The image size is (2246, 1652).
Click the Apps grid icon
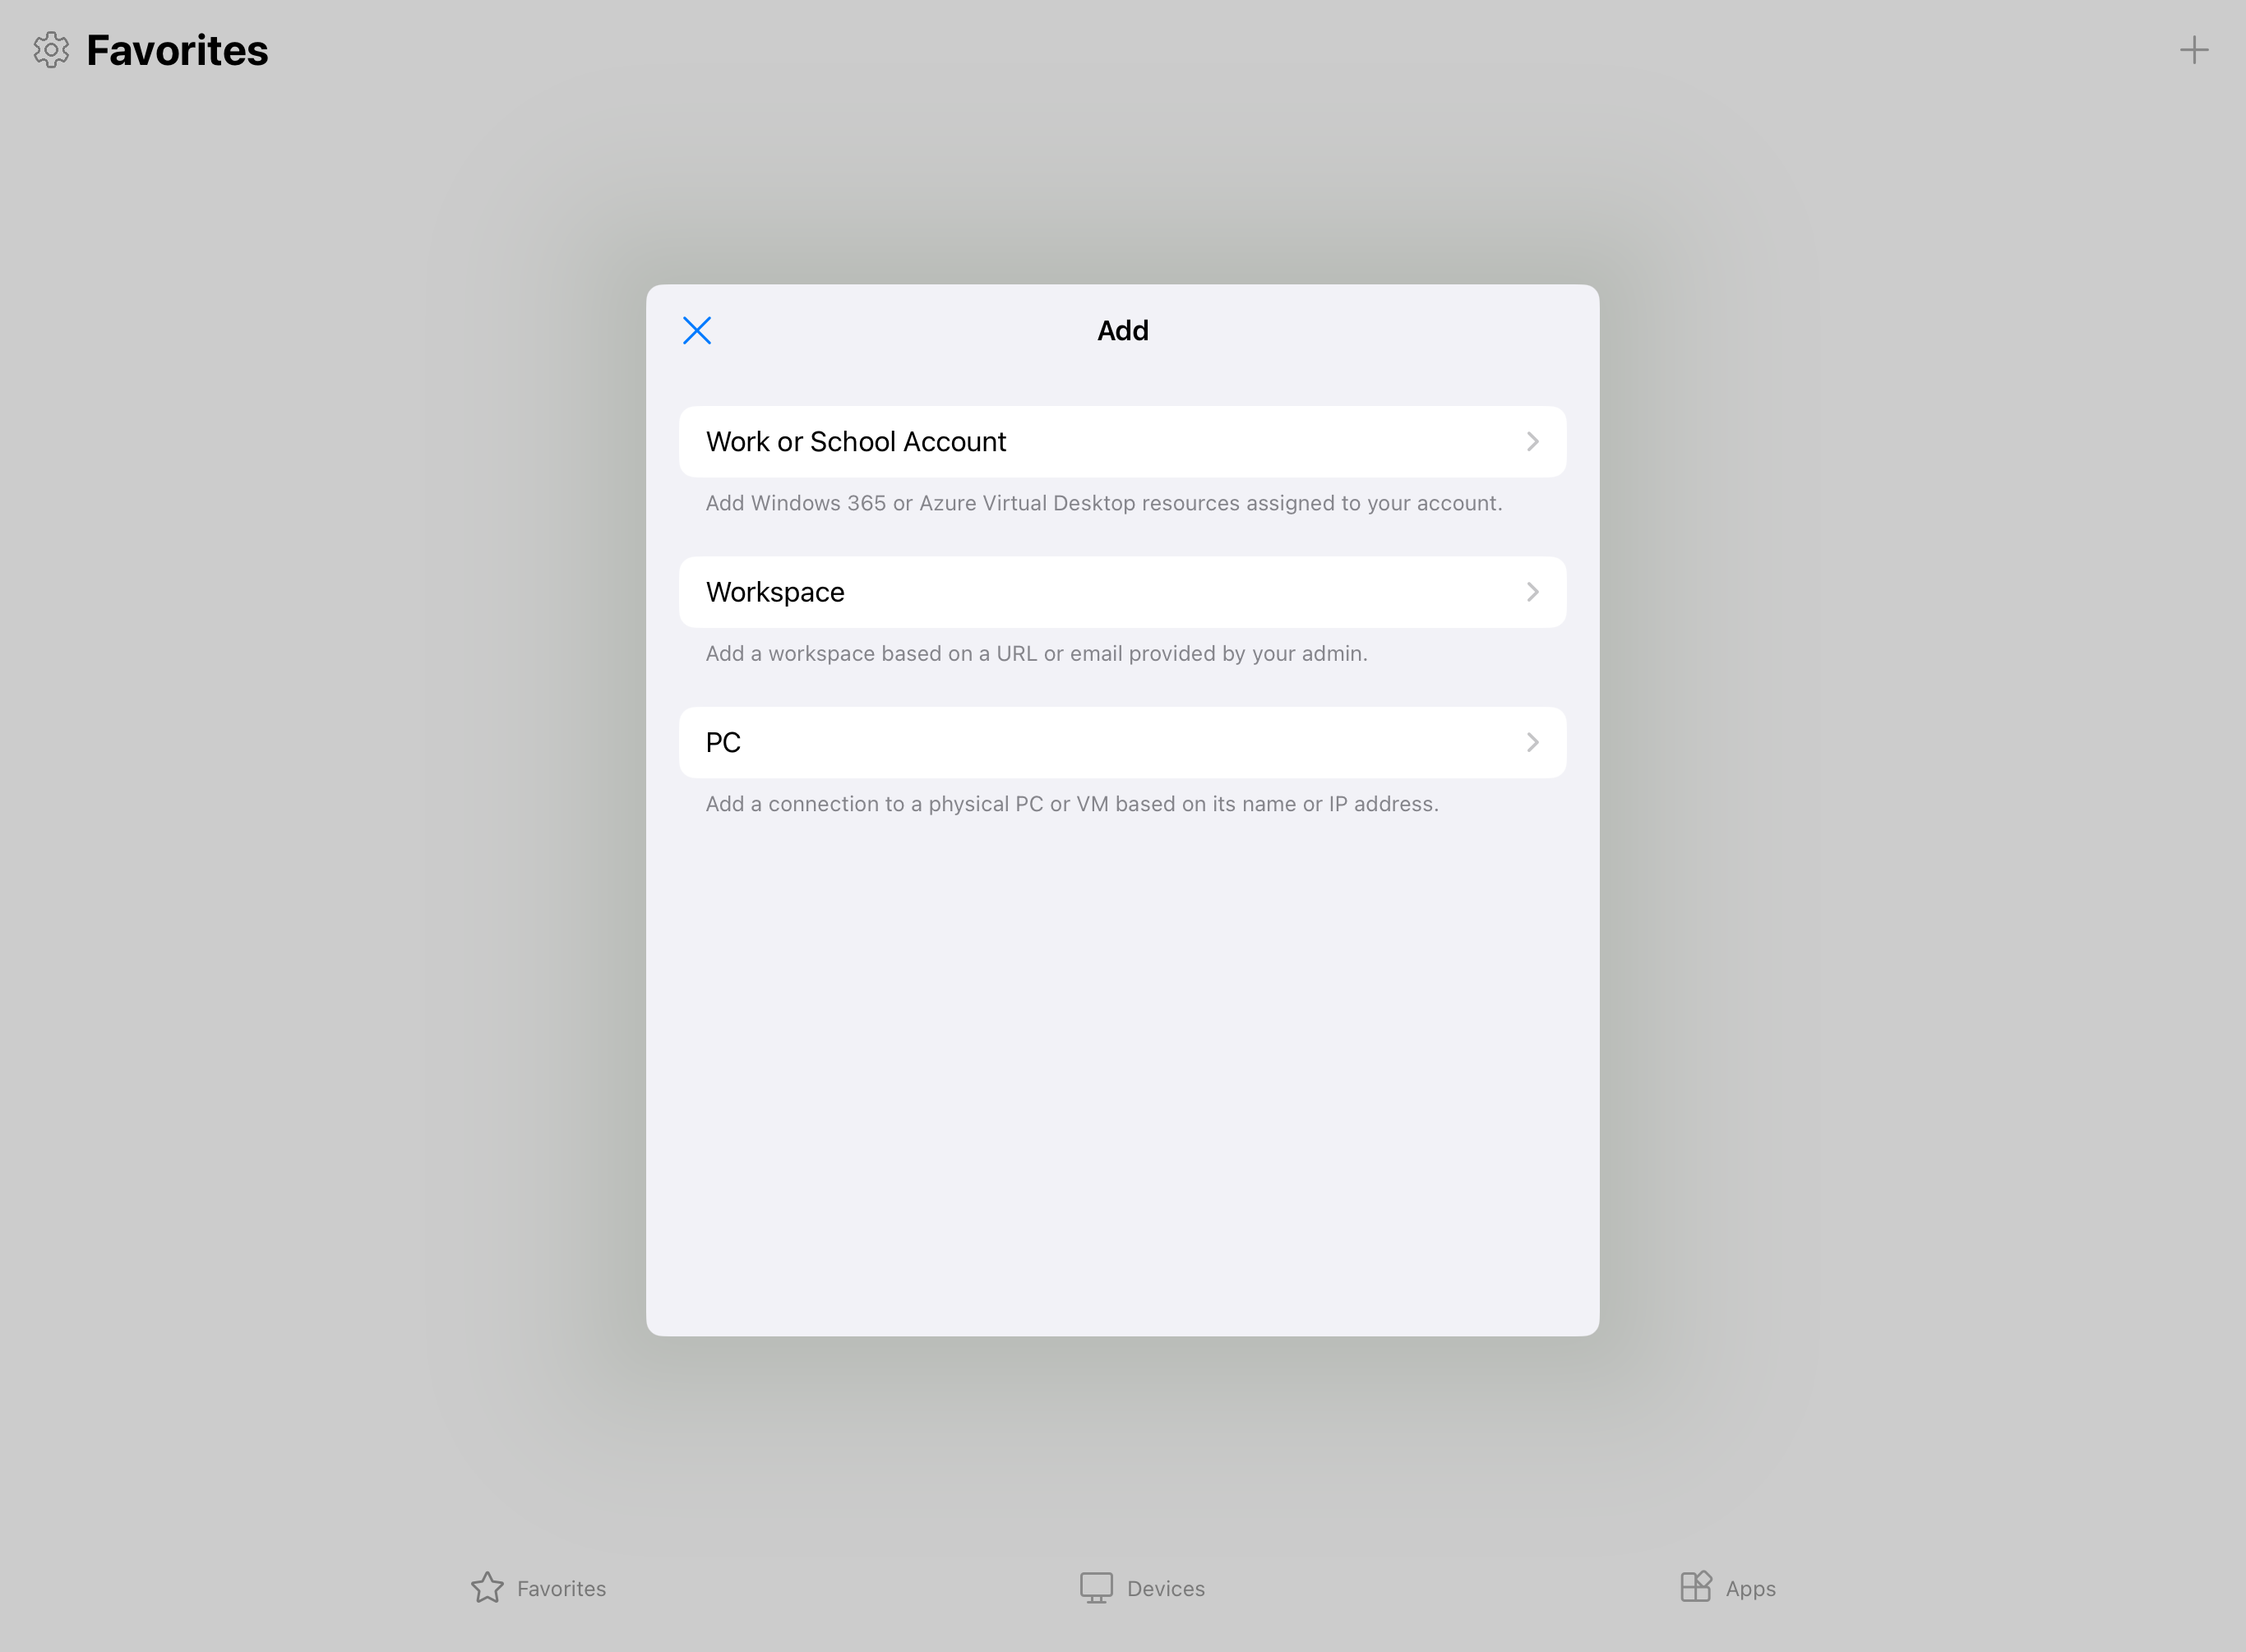click(x=1696, y=1587)
